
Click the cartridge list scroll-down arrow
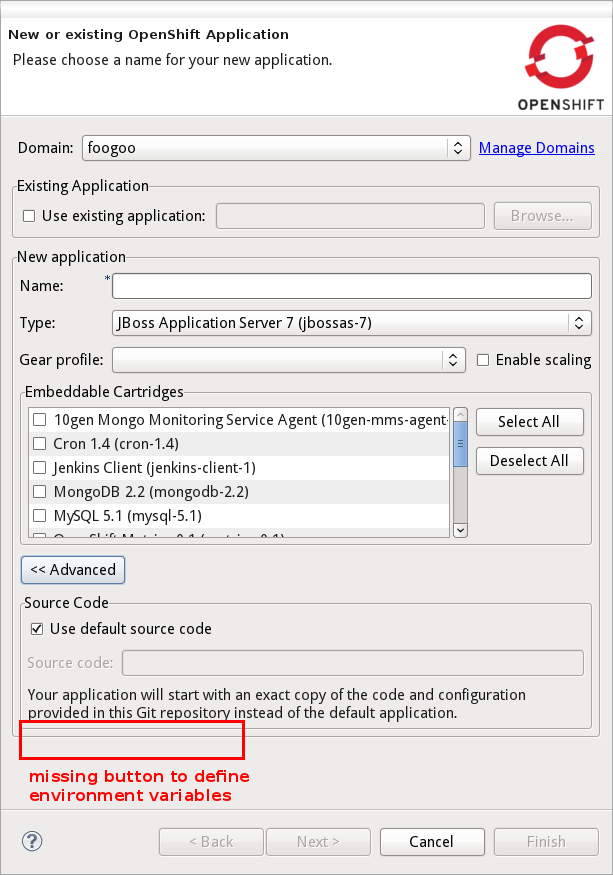(x=461, y=530)
